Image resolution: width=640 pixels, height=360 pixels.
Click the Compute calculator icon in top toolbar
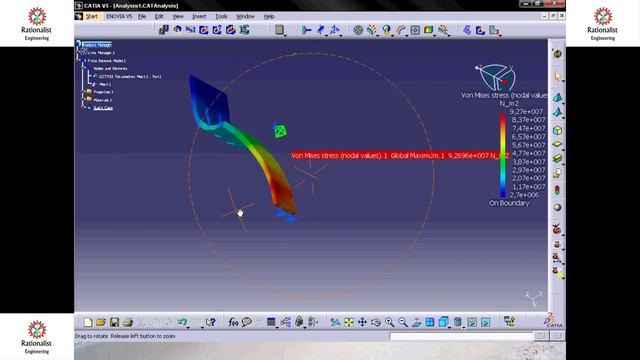(279, 30)
